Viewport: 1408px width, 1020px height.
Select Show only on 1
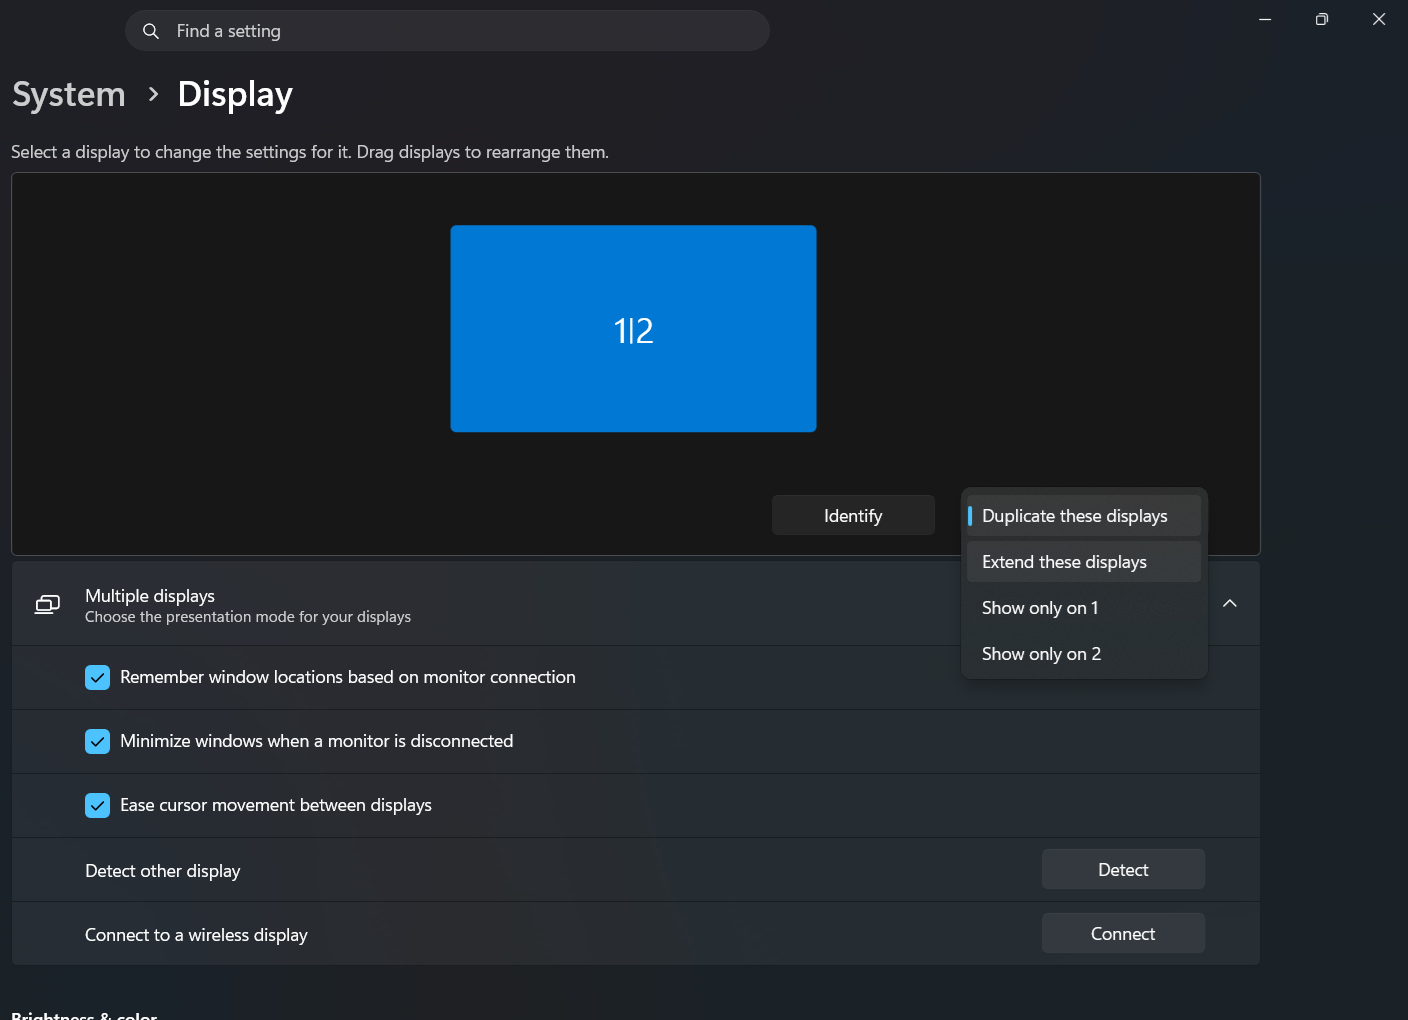[1084, 608]
